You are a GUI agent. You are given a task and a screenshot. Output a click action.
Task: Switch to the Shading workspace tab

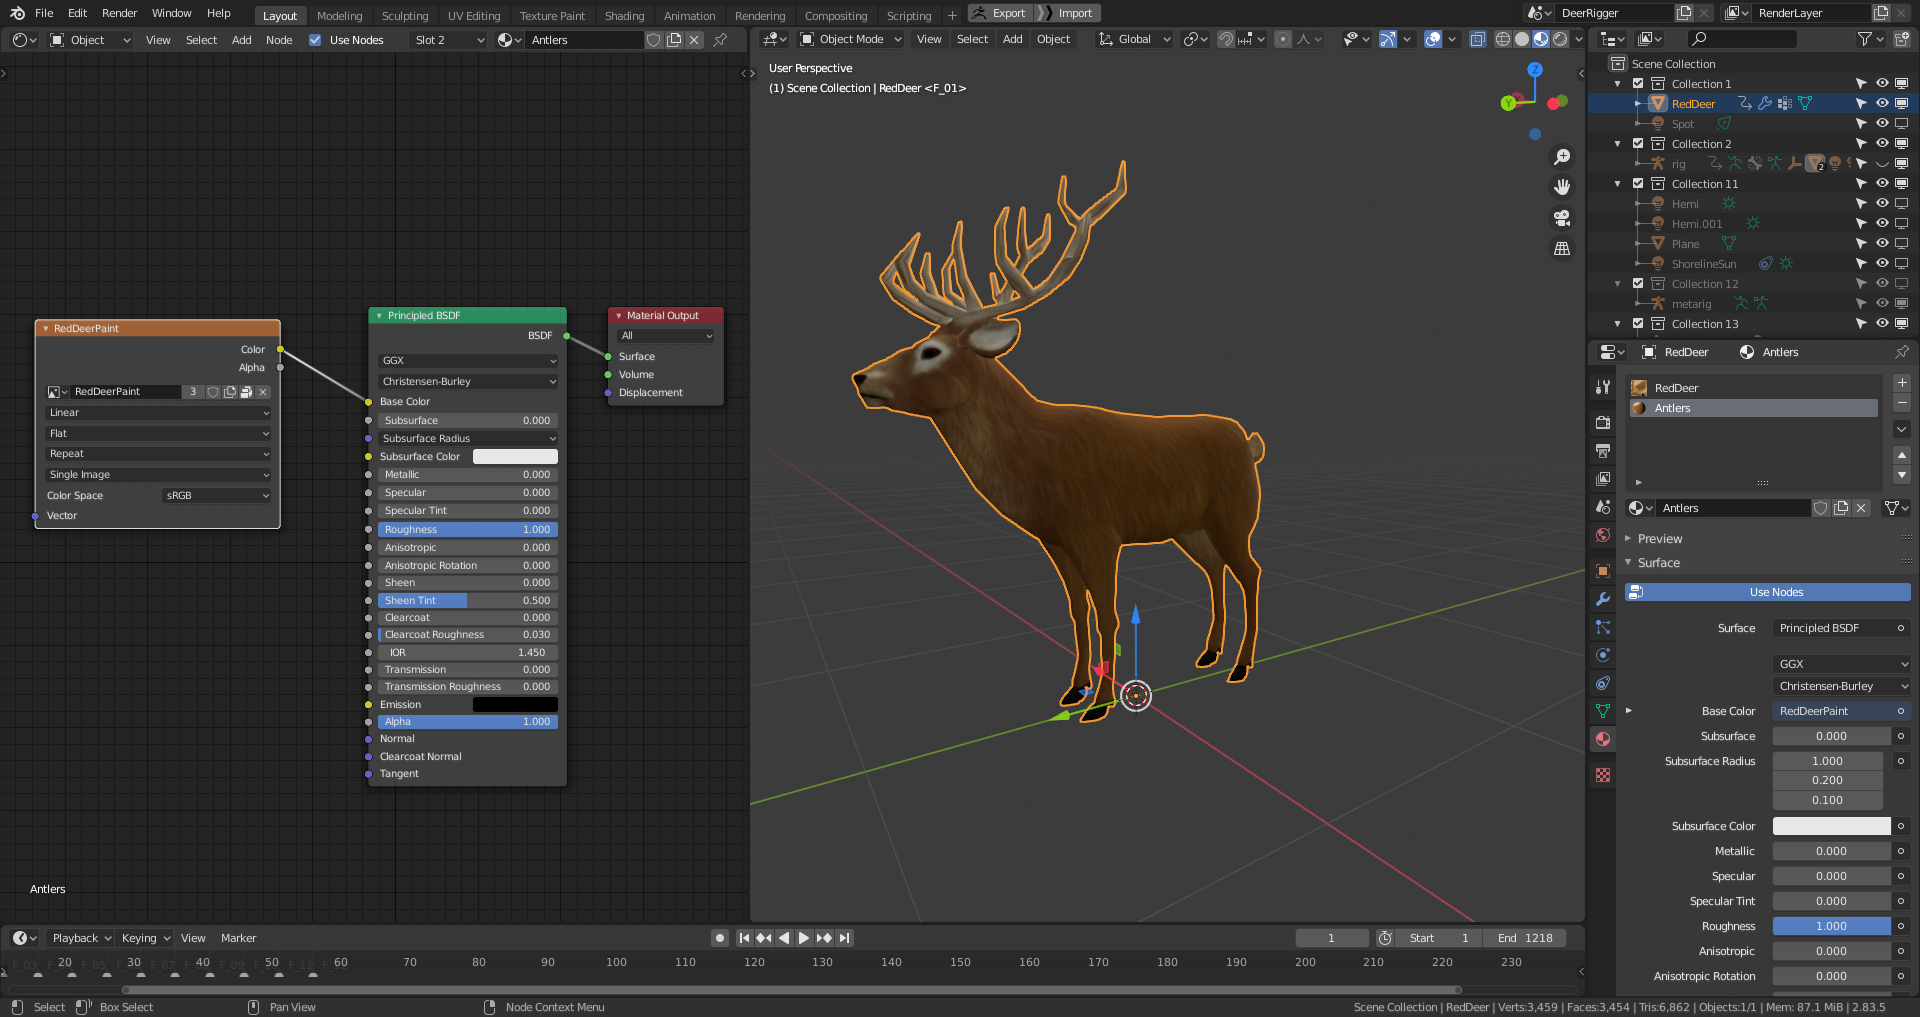(x=624, y=15)
